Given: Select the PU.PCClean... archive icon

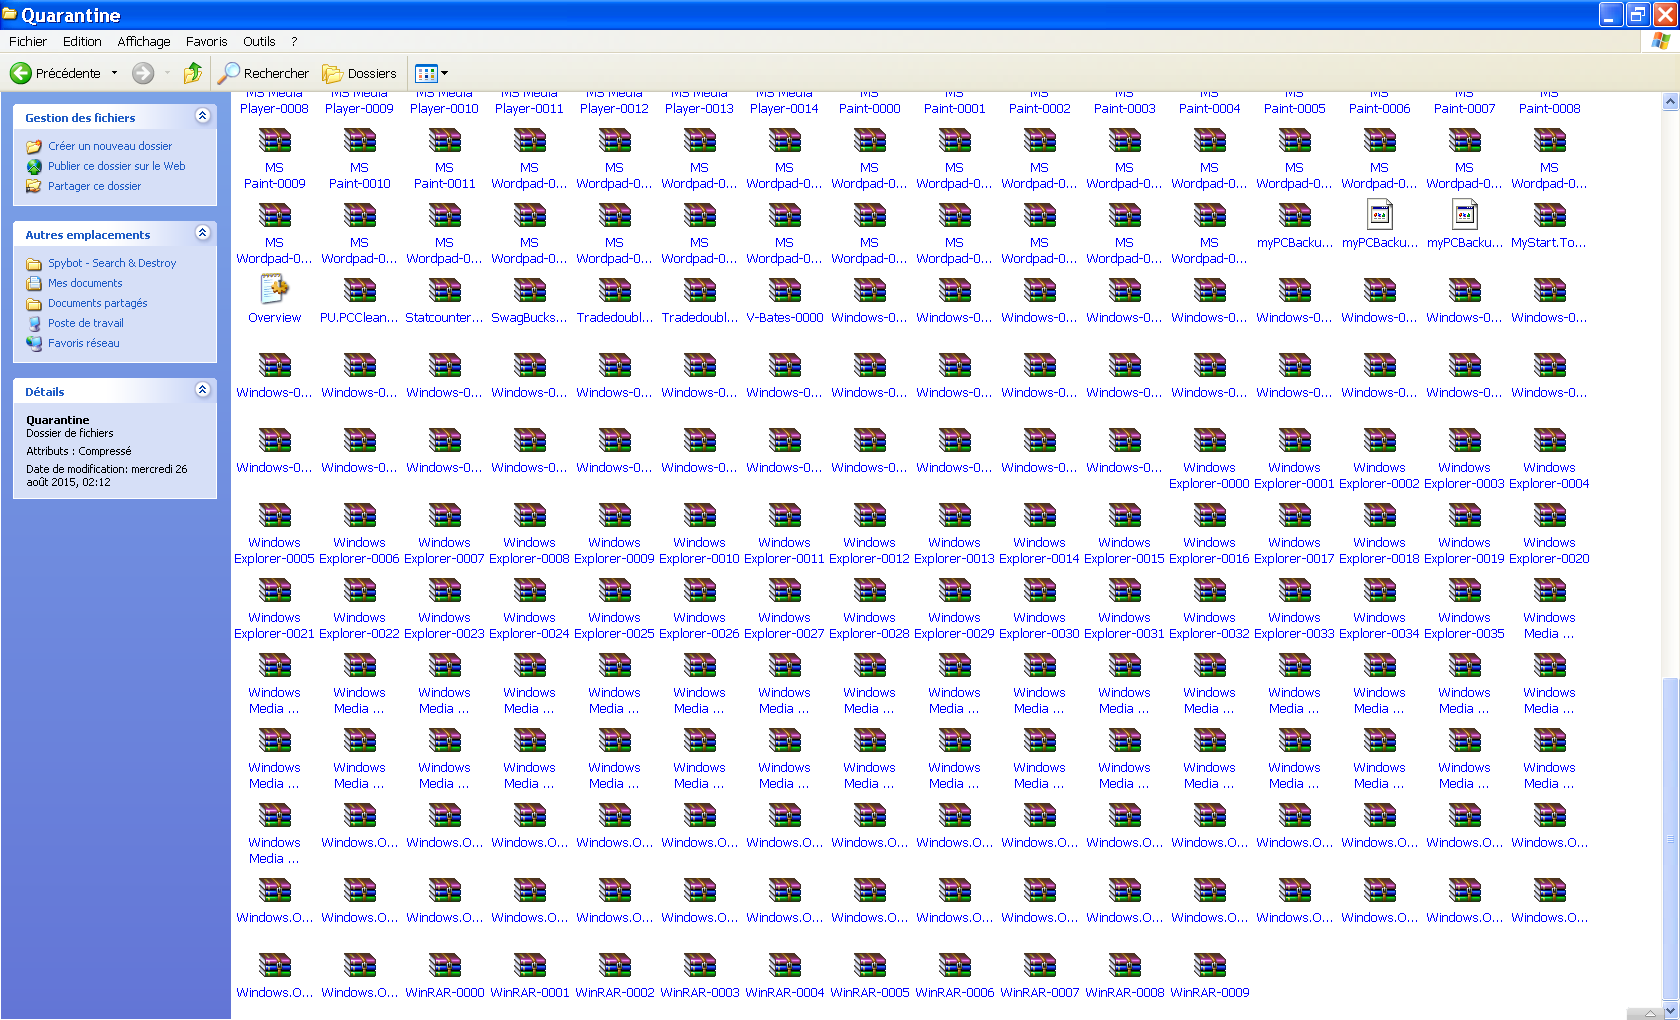Looking at the screenshot, I should click(x=359, y=290).
